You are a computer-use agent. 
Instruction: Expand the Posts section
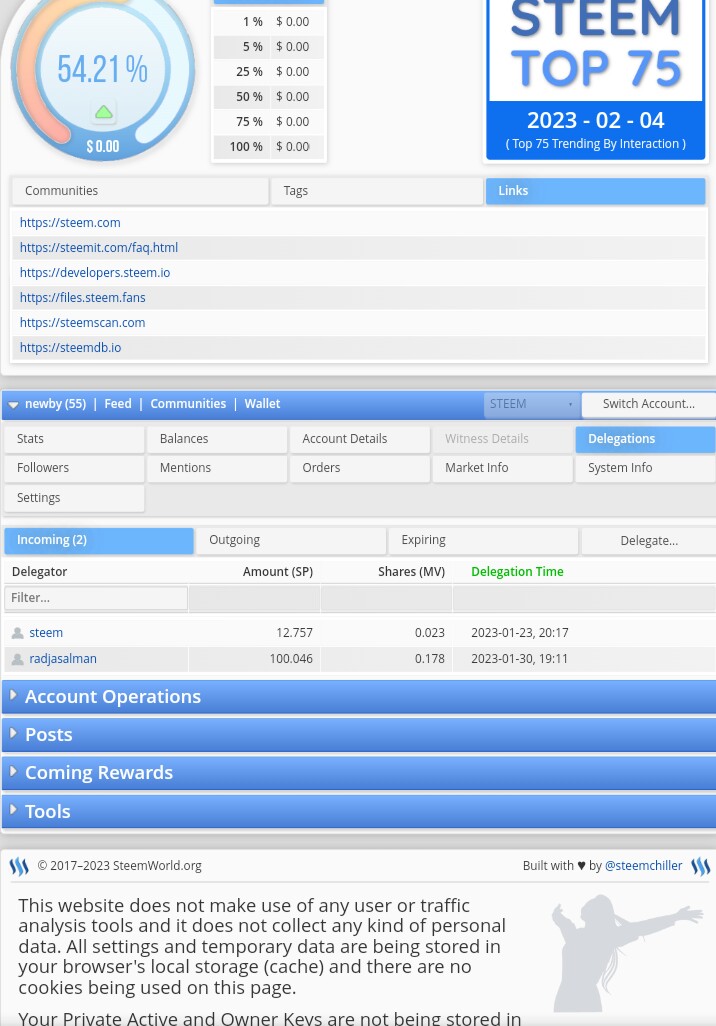tap(359, 735)
